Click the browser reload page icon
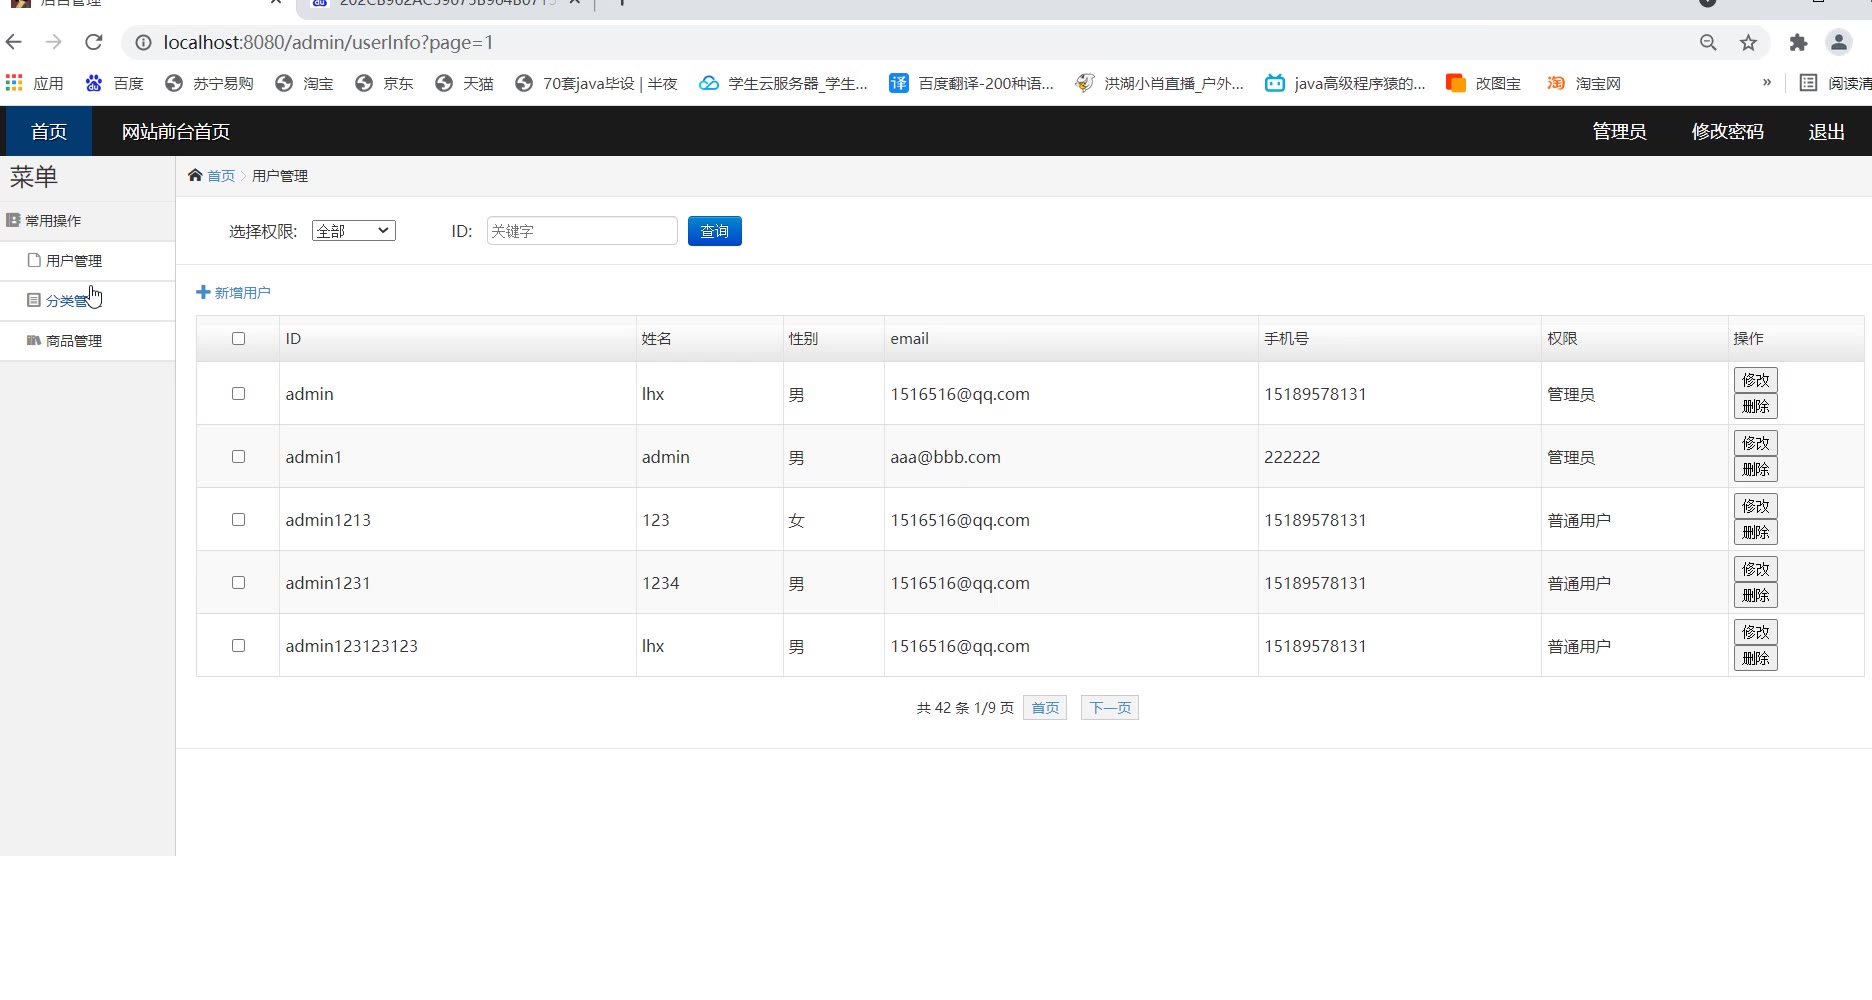Viewport: 1872px width, 1000px height. tap(94, 42)
